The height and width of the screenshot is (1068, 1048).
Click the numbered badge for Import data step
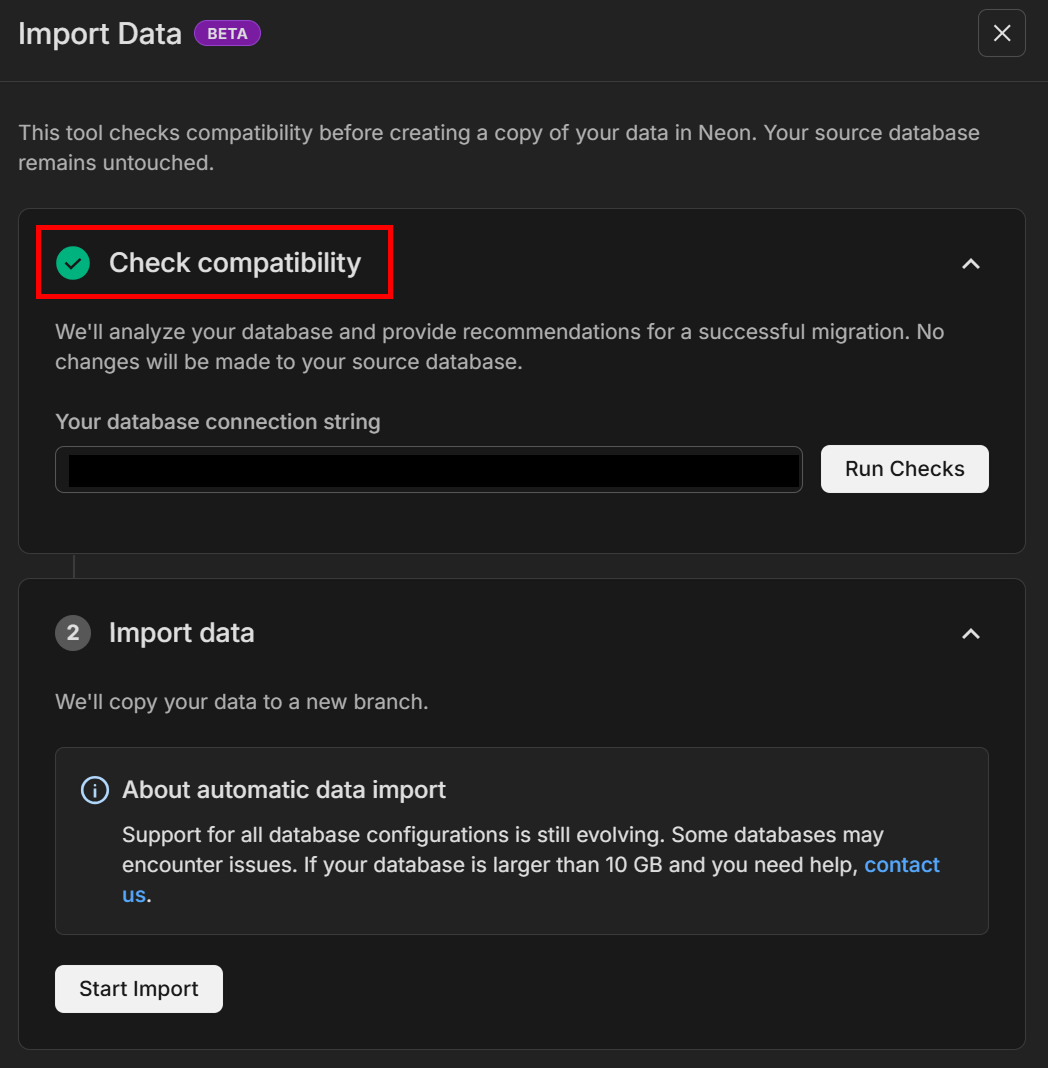71,633
